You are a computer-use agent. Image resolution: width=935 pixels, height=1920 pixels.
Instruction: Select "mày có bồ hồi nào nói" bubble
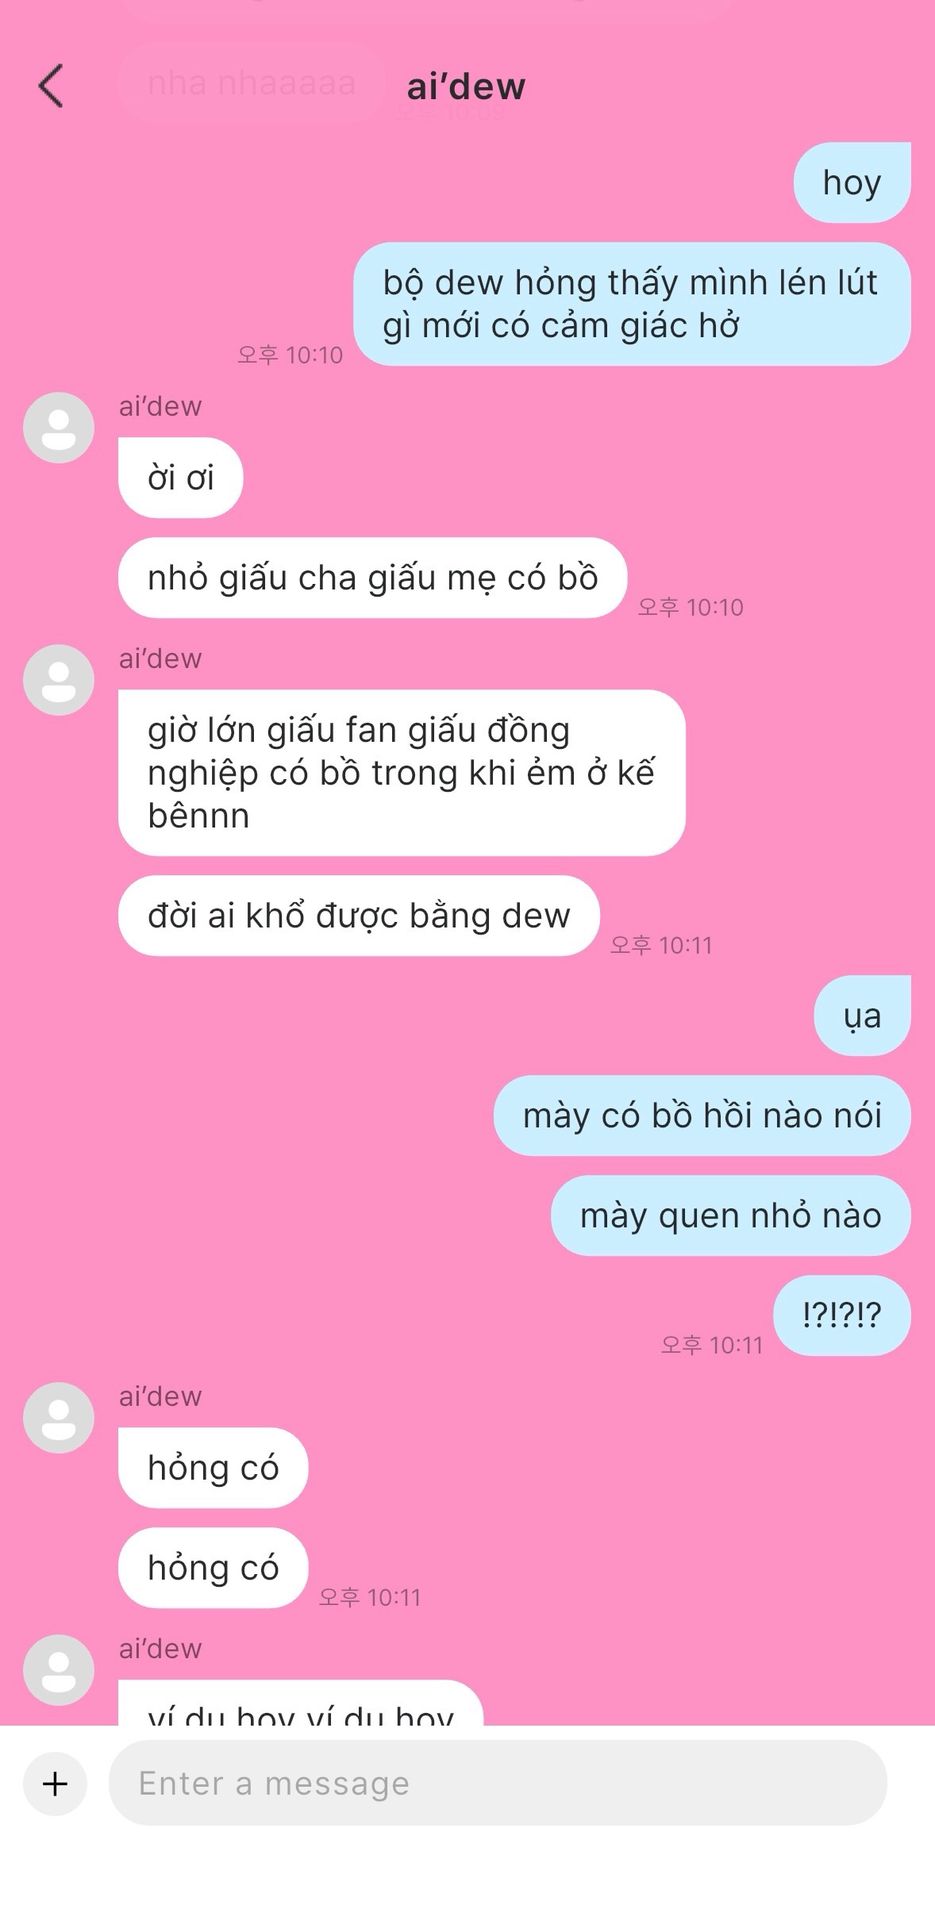point(702,1115)
